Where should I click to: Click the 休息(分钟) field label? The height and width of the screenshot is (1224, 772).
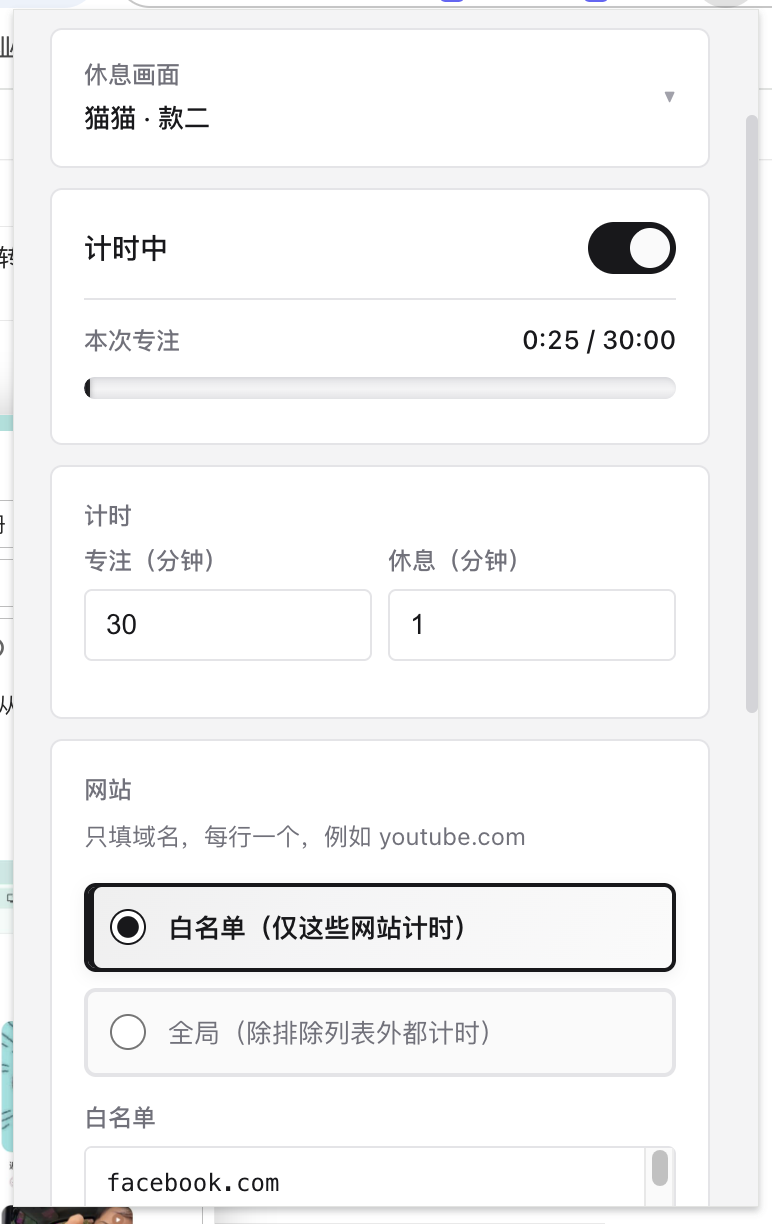[454, 561]
